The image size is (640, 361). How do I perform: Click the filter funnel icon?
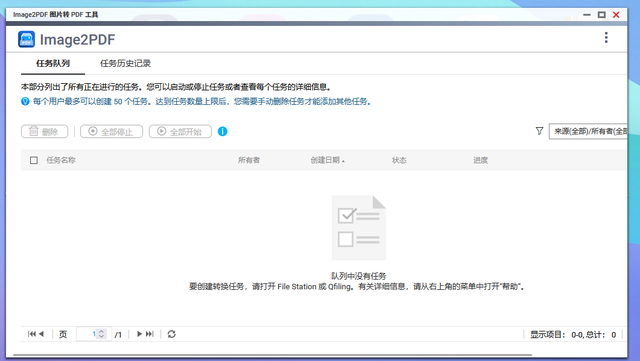539,131
